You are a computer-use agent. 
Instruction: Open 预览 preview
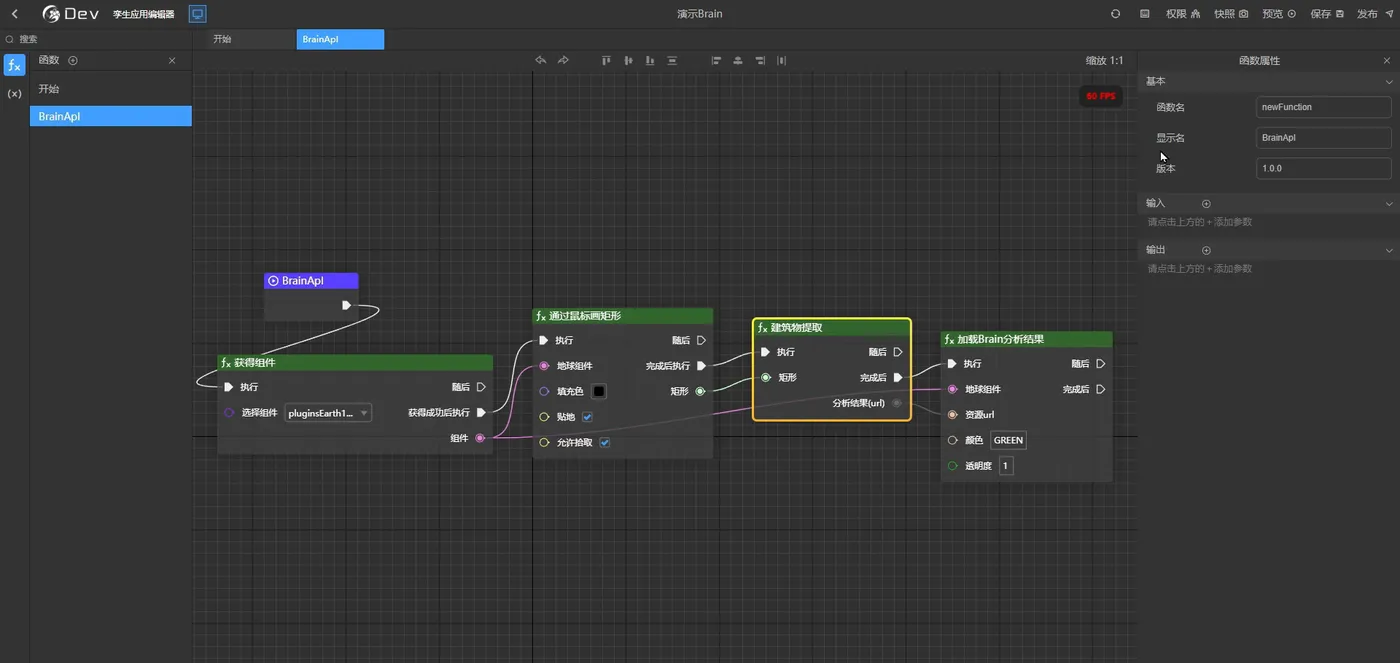pos(1279,14)
